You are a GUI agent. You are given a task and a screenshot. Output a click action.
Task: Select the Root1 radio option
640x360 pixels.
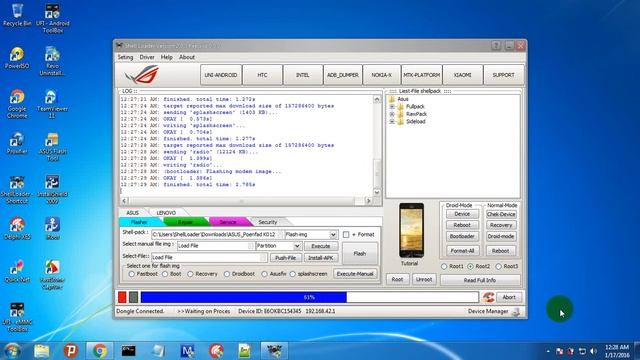point(444,267)
